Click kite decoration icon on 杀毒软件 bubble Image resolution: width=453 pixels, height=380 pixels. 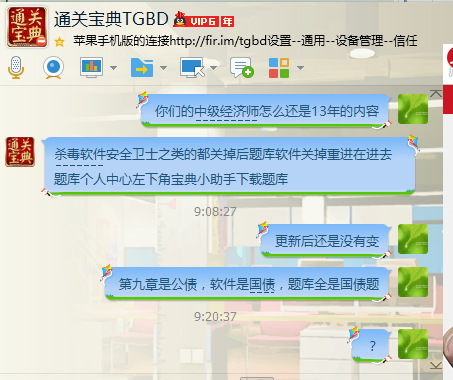pos(413,143)
